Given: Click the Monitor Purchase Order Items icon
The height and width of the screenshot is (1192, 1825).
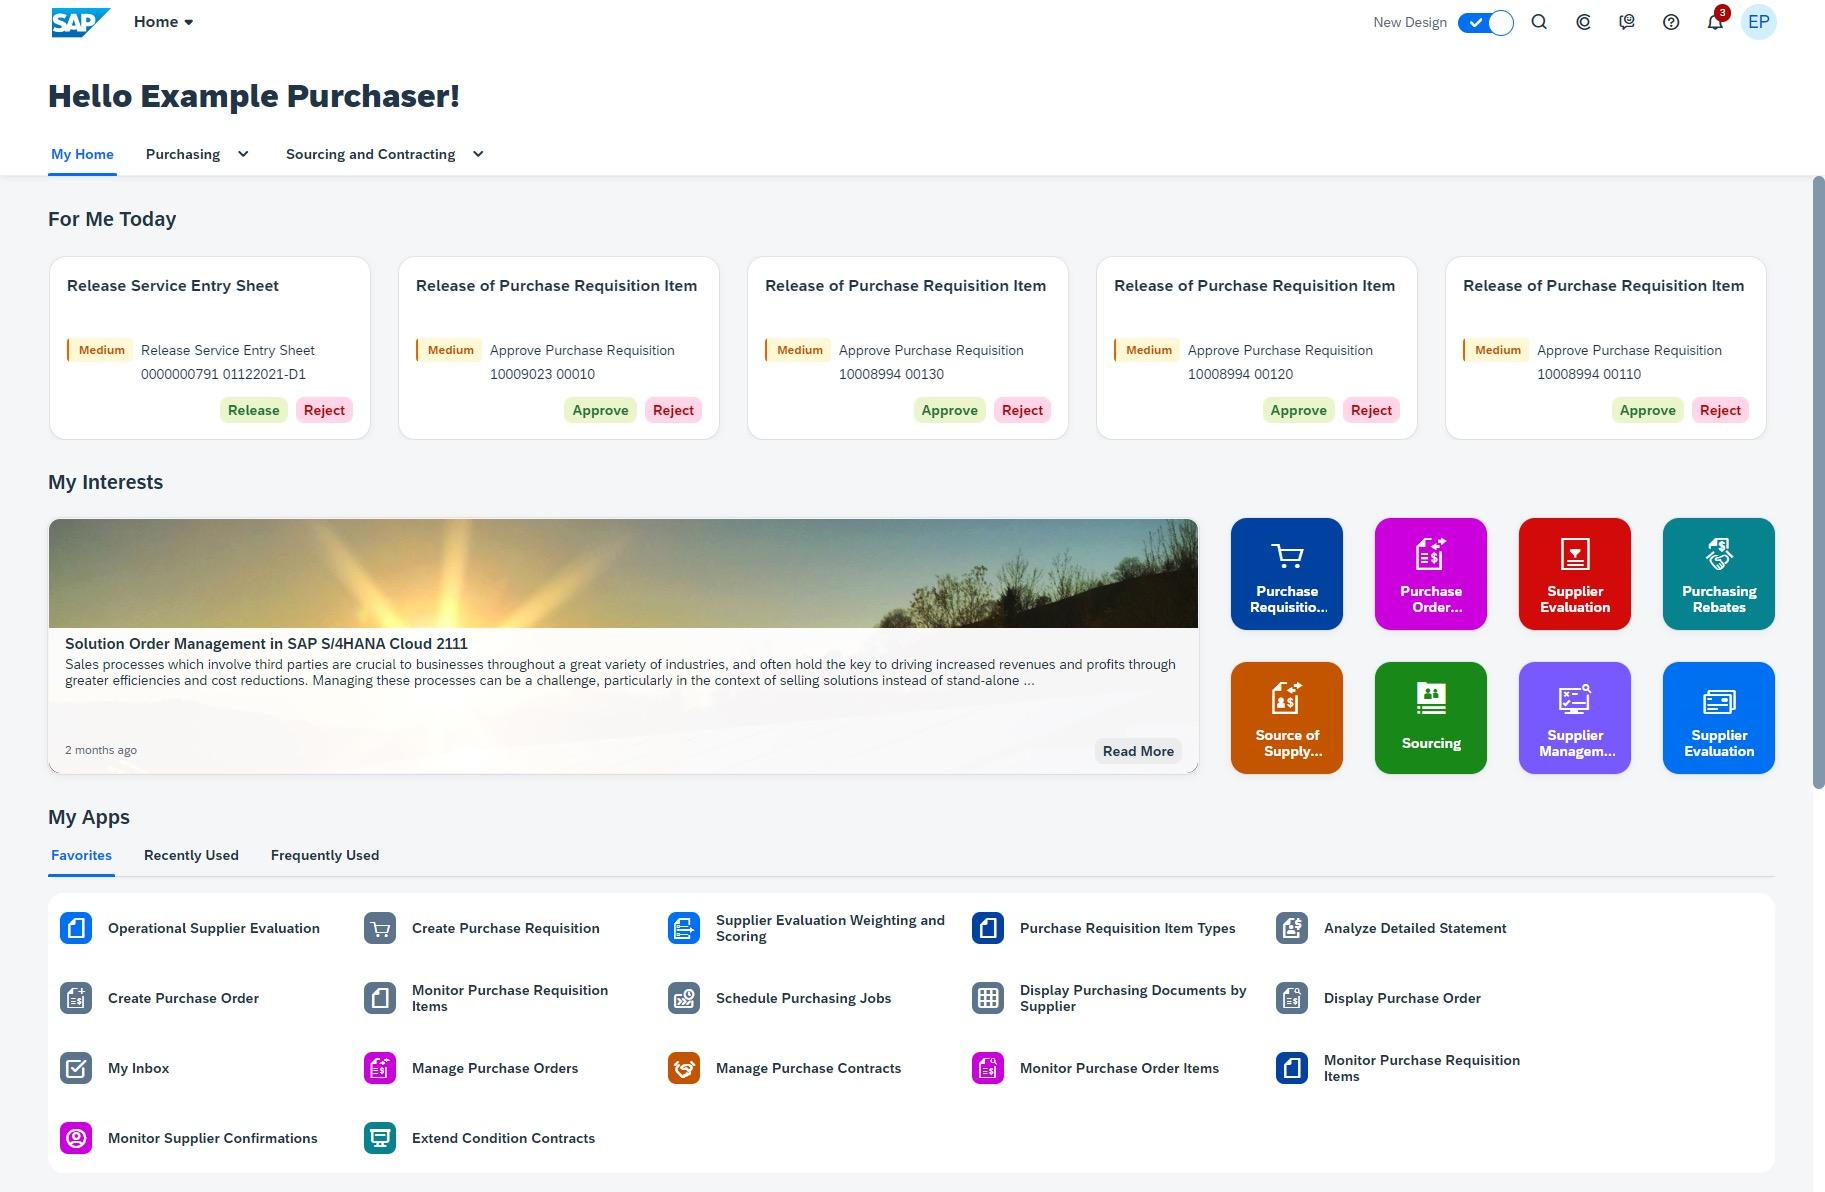Looking at the screenshot, I should coord(988,1068).
